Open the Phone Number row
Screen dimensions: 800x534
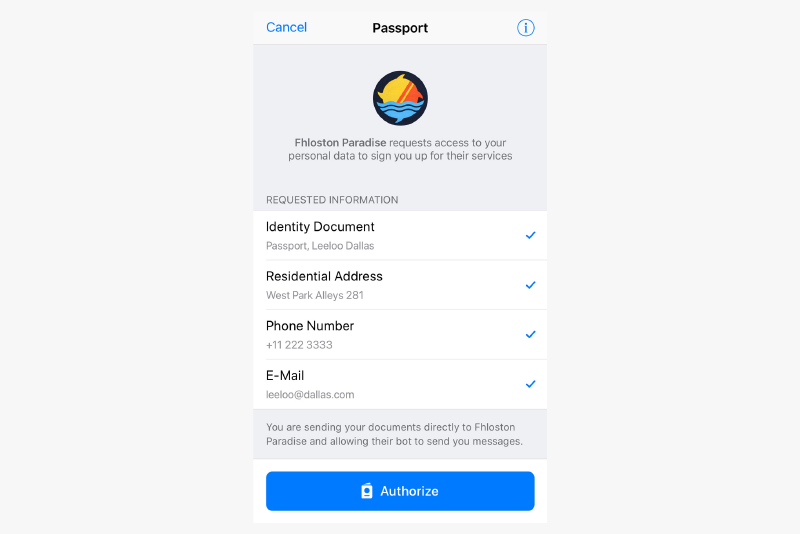(400, 334)
